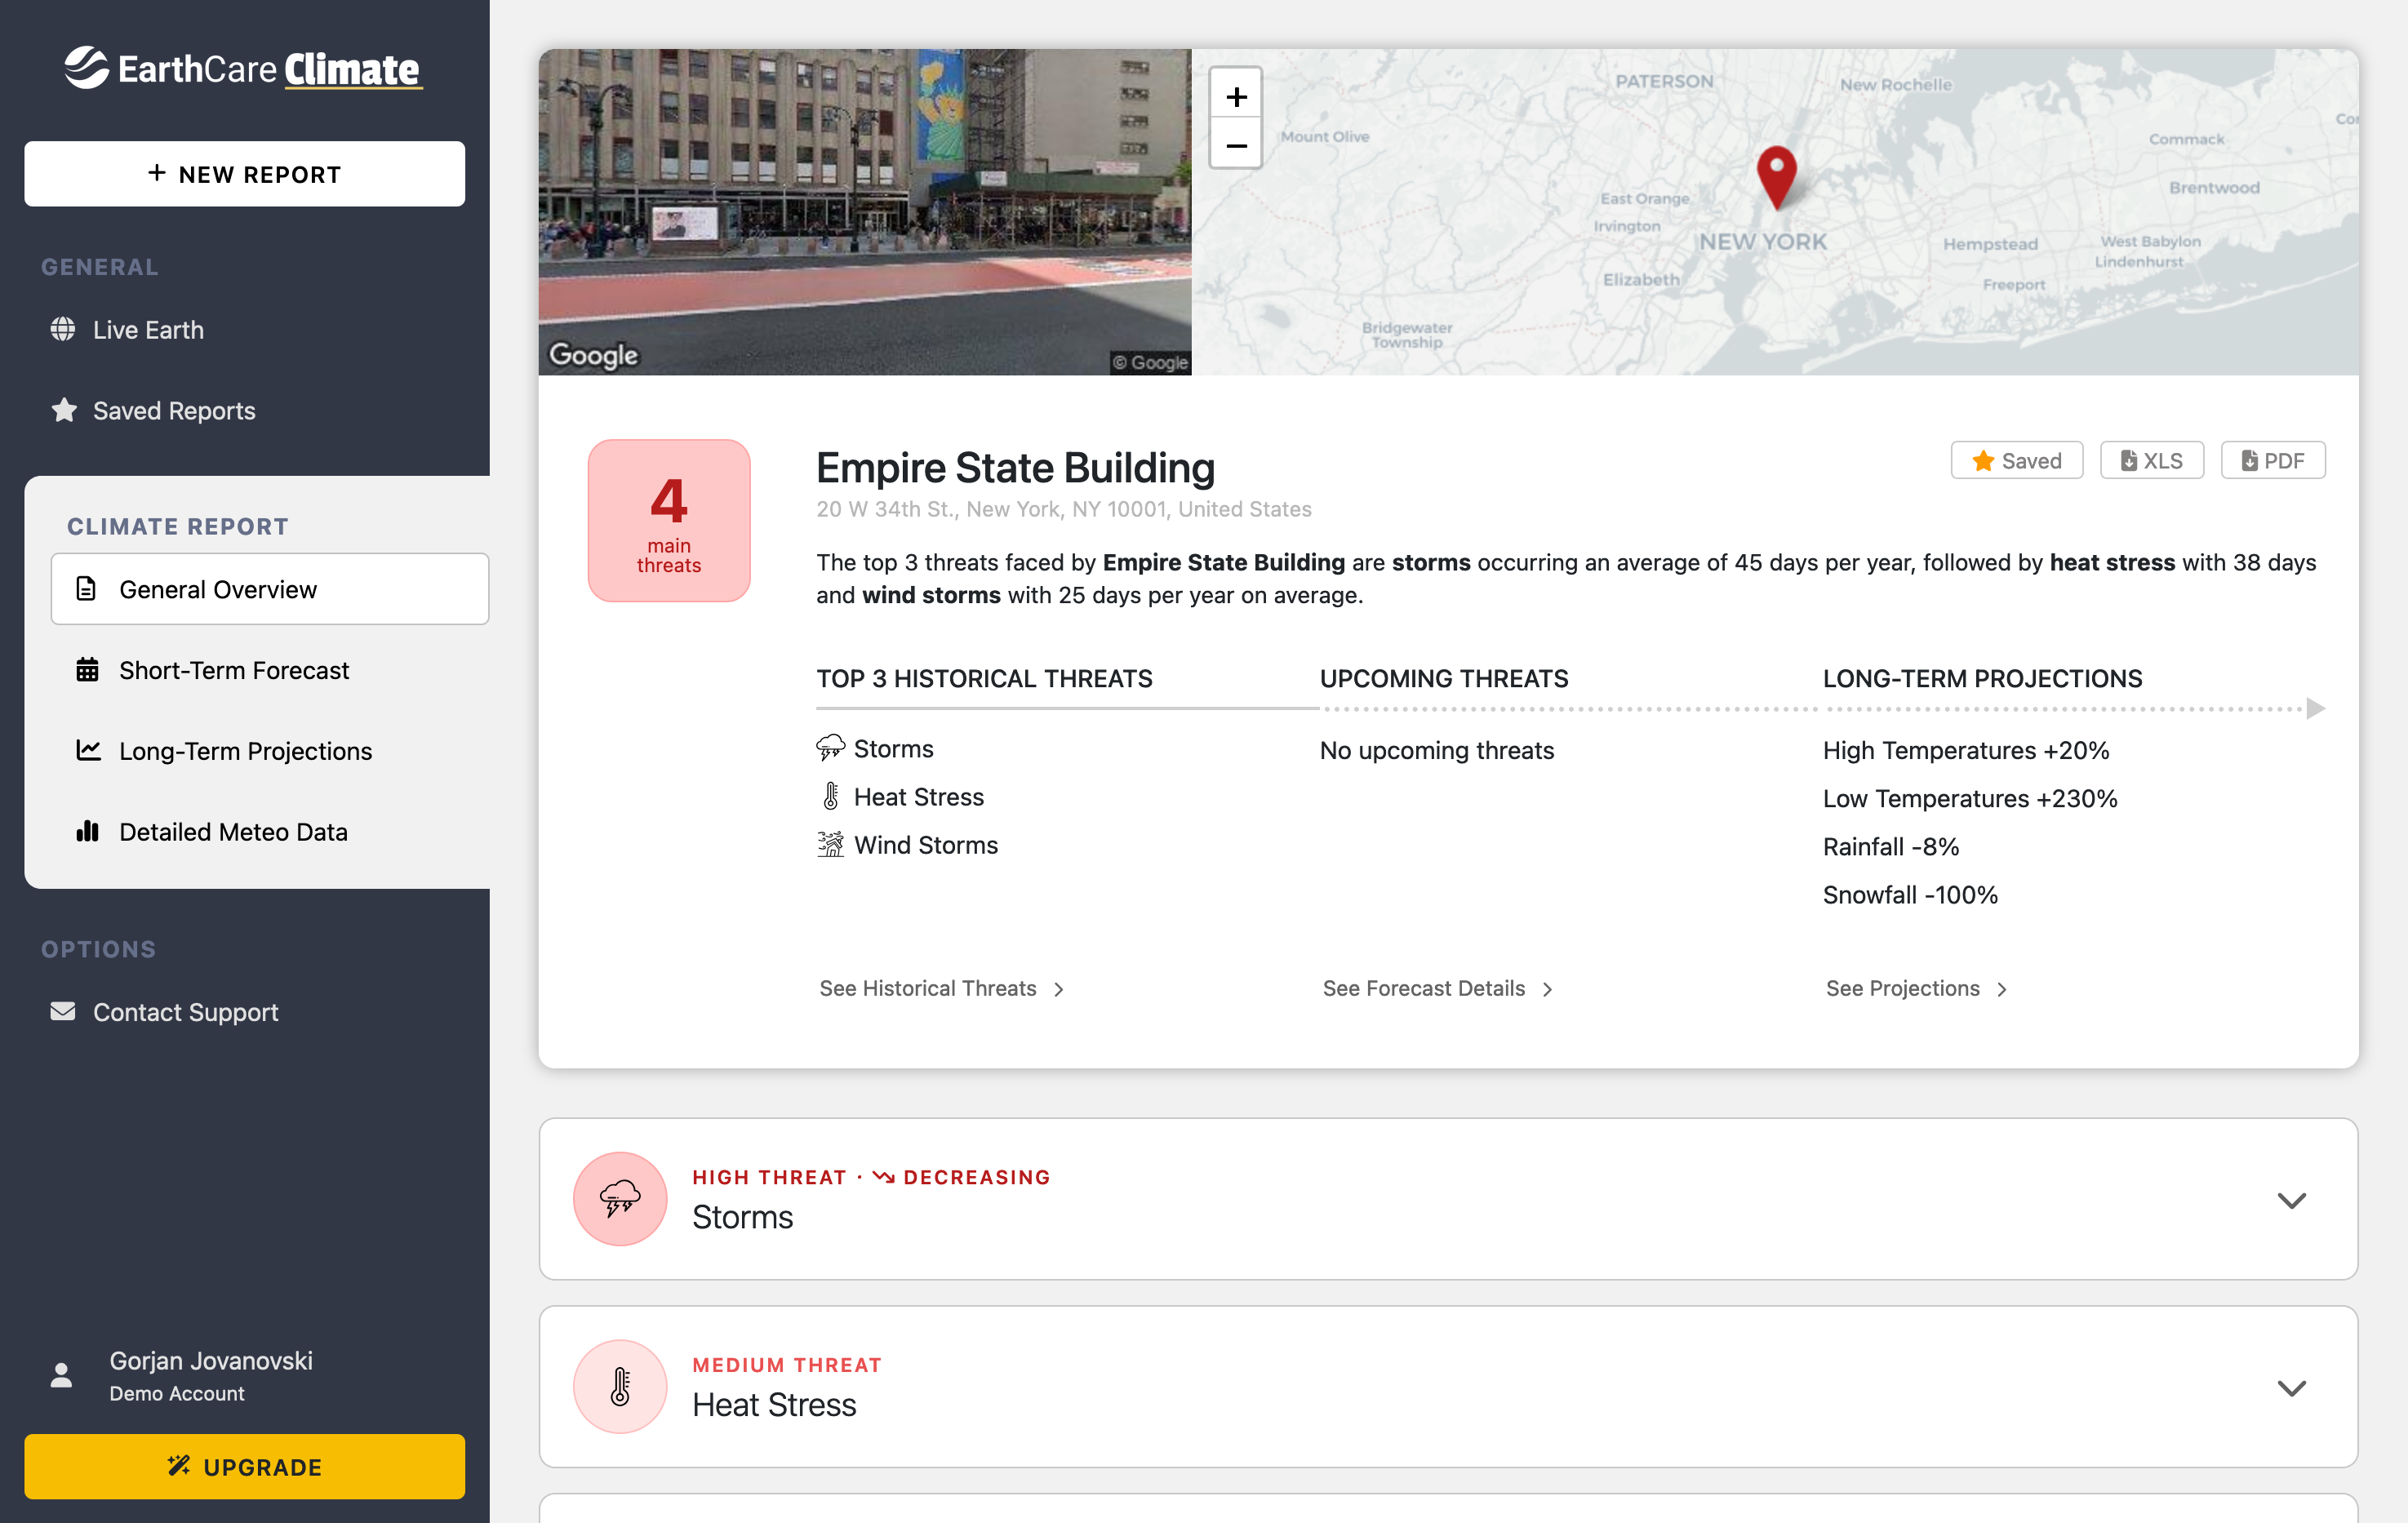This screenshot has height=1523, width=2408.
Task: Click the document icon for General Overview
Action: click(87, 589)
